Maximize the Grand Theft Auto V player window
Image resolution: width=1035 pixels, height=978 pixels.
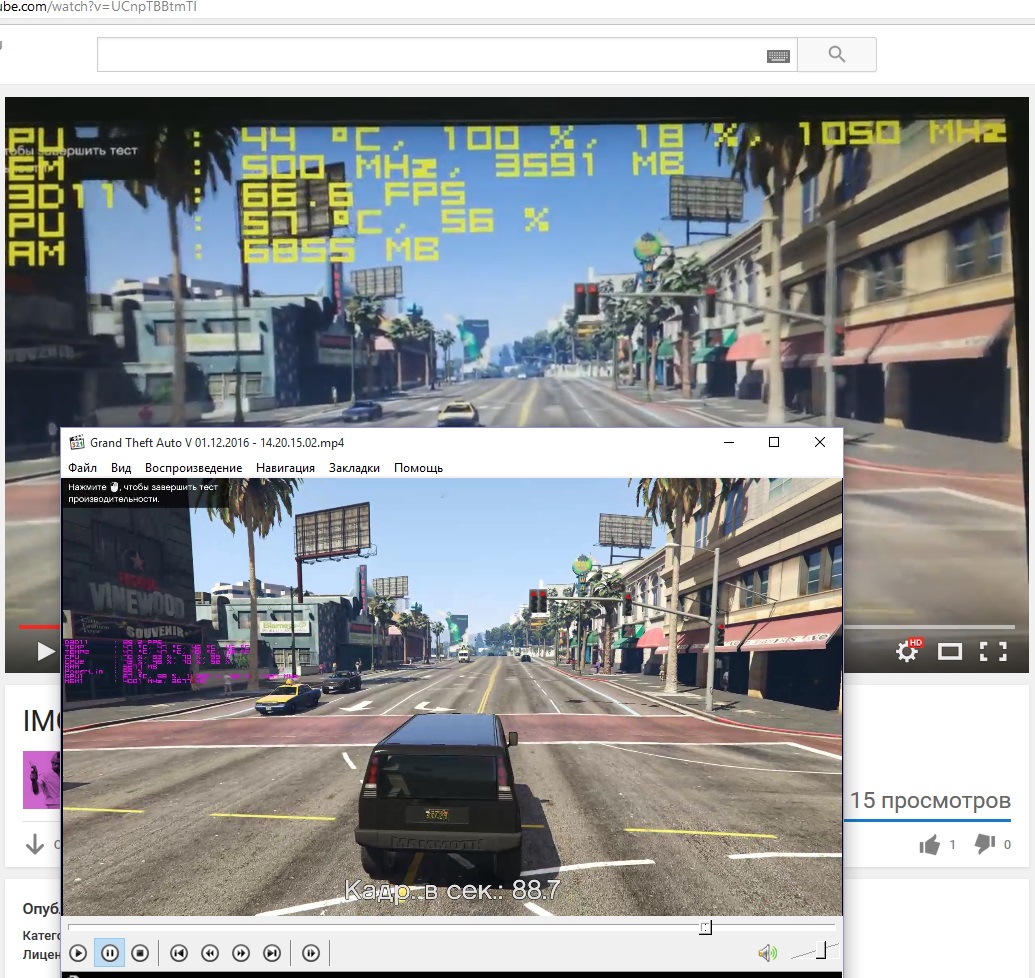pos(774,442)
